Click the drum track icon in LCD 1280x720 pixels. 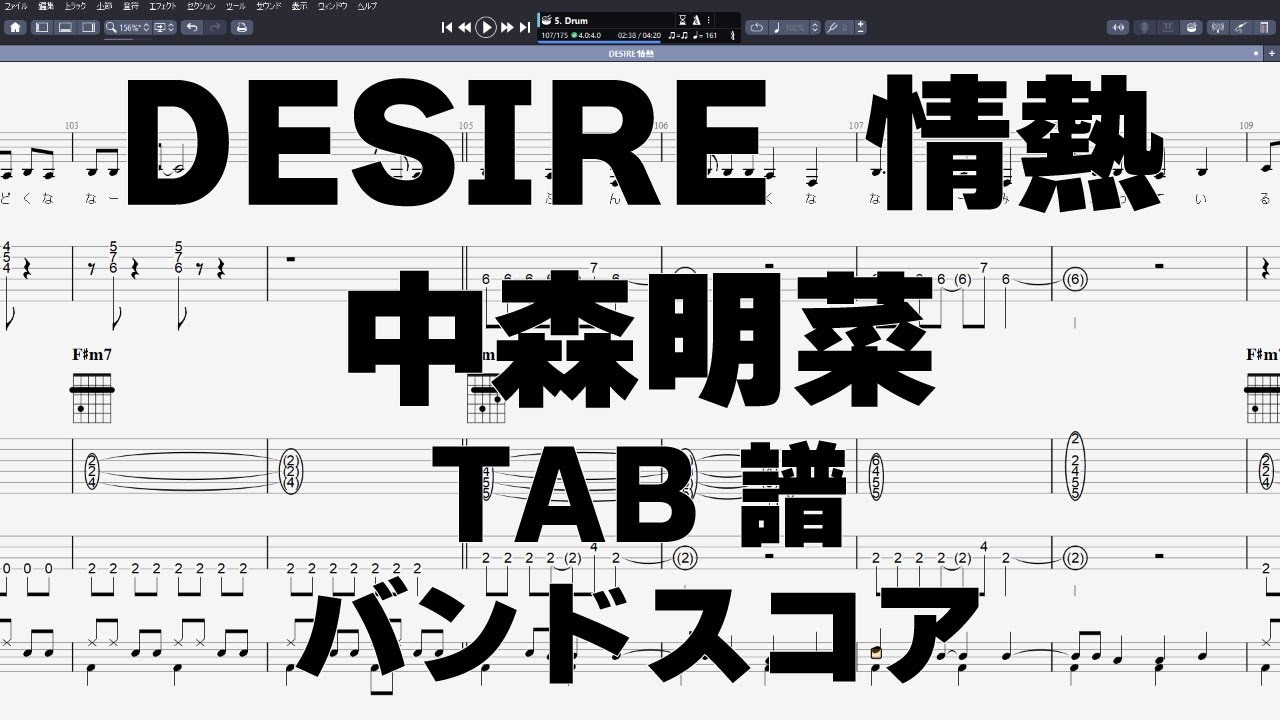point(546,20)
